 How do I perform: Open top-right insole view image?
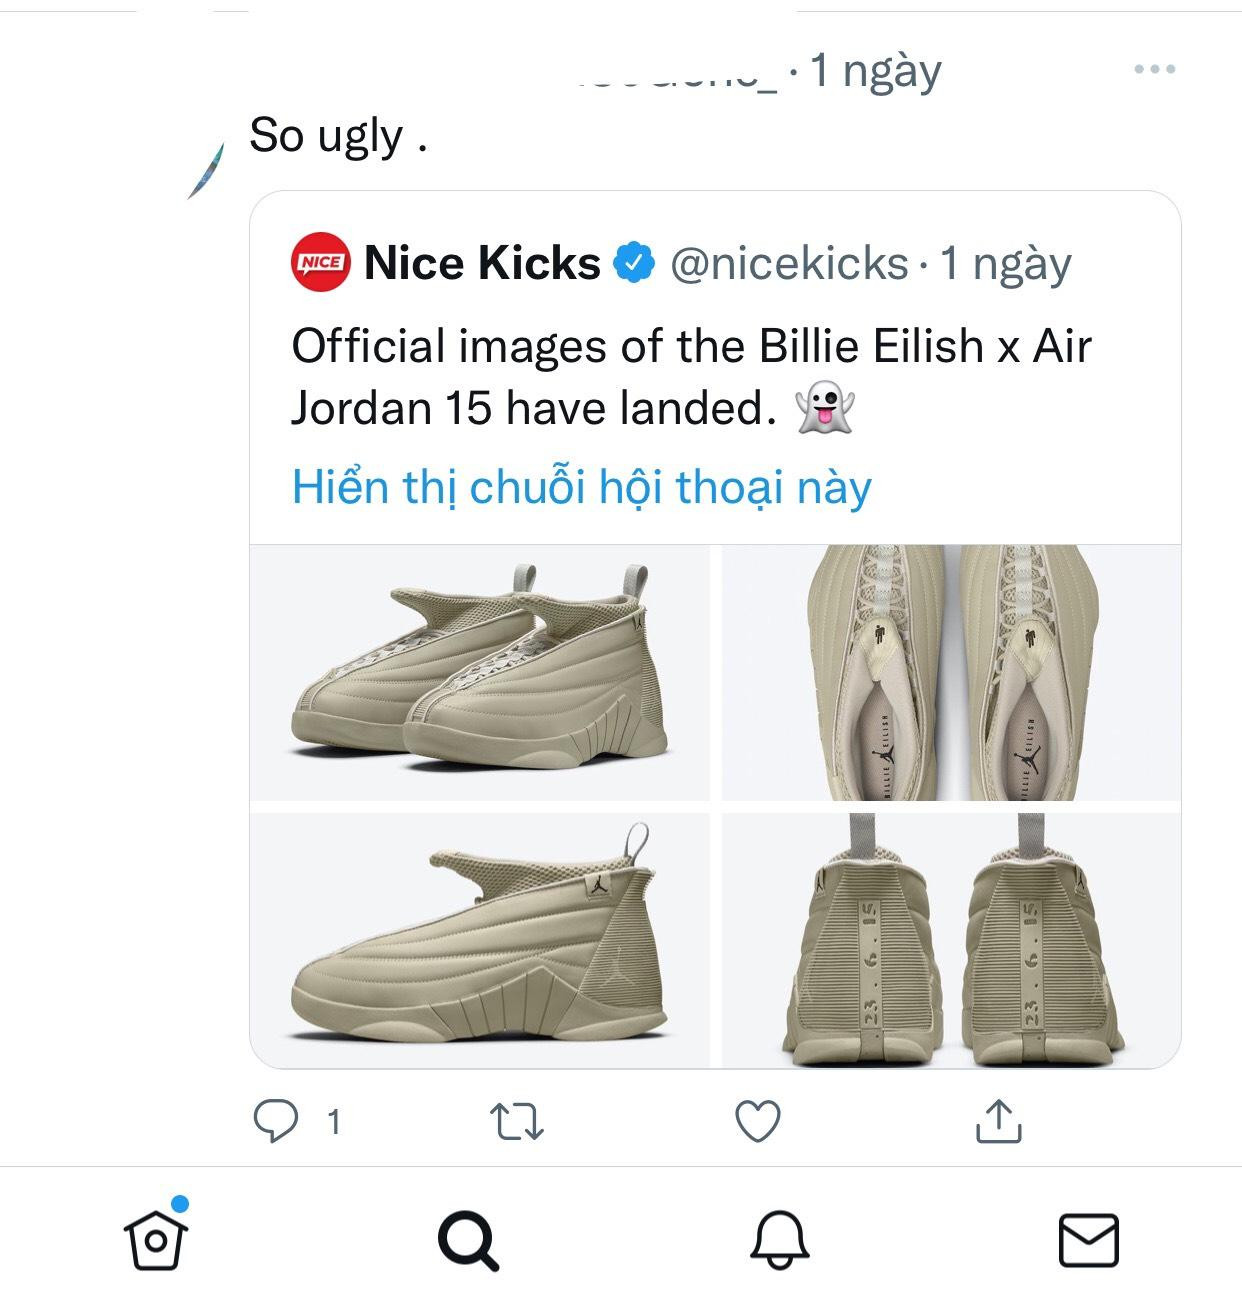click(x=951, y=673)
